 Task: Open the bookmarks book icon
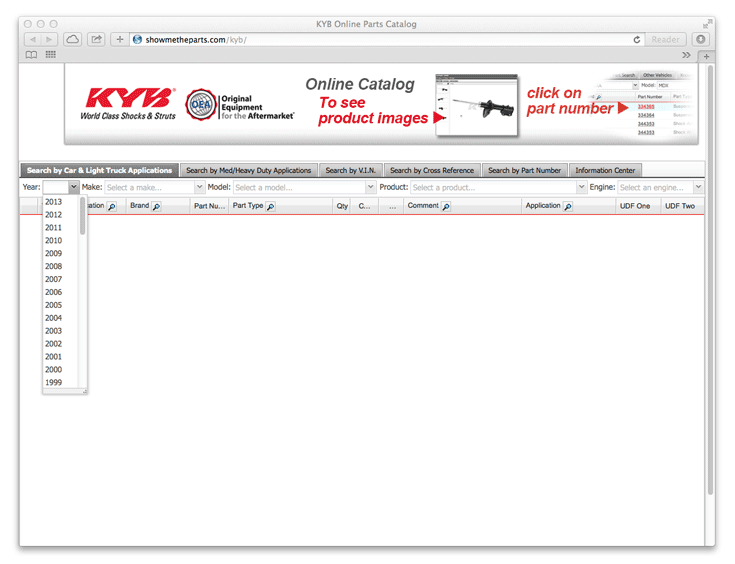pos(32,55)
